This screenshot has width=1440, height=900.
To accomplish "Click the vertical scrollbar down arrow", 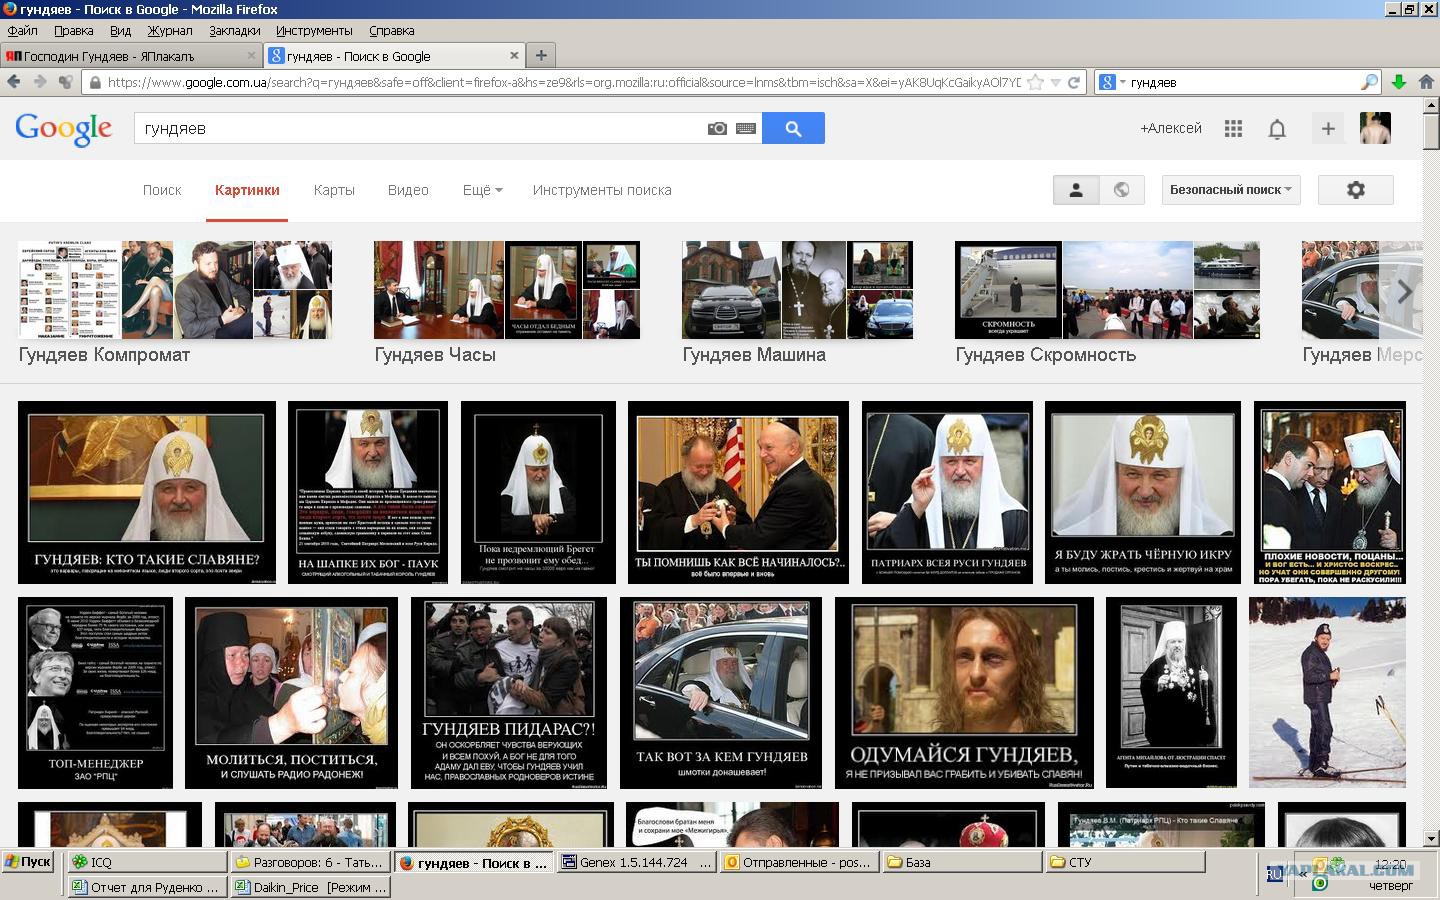I will pos(1431,838).
